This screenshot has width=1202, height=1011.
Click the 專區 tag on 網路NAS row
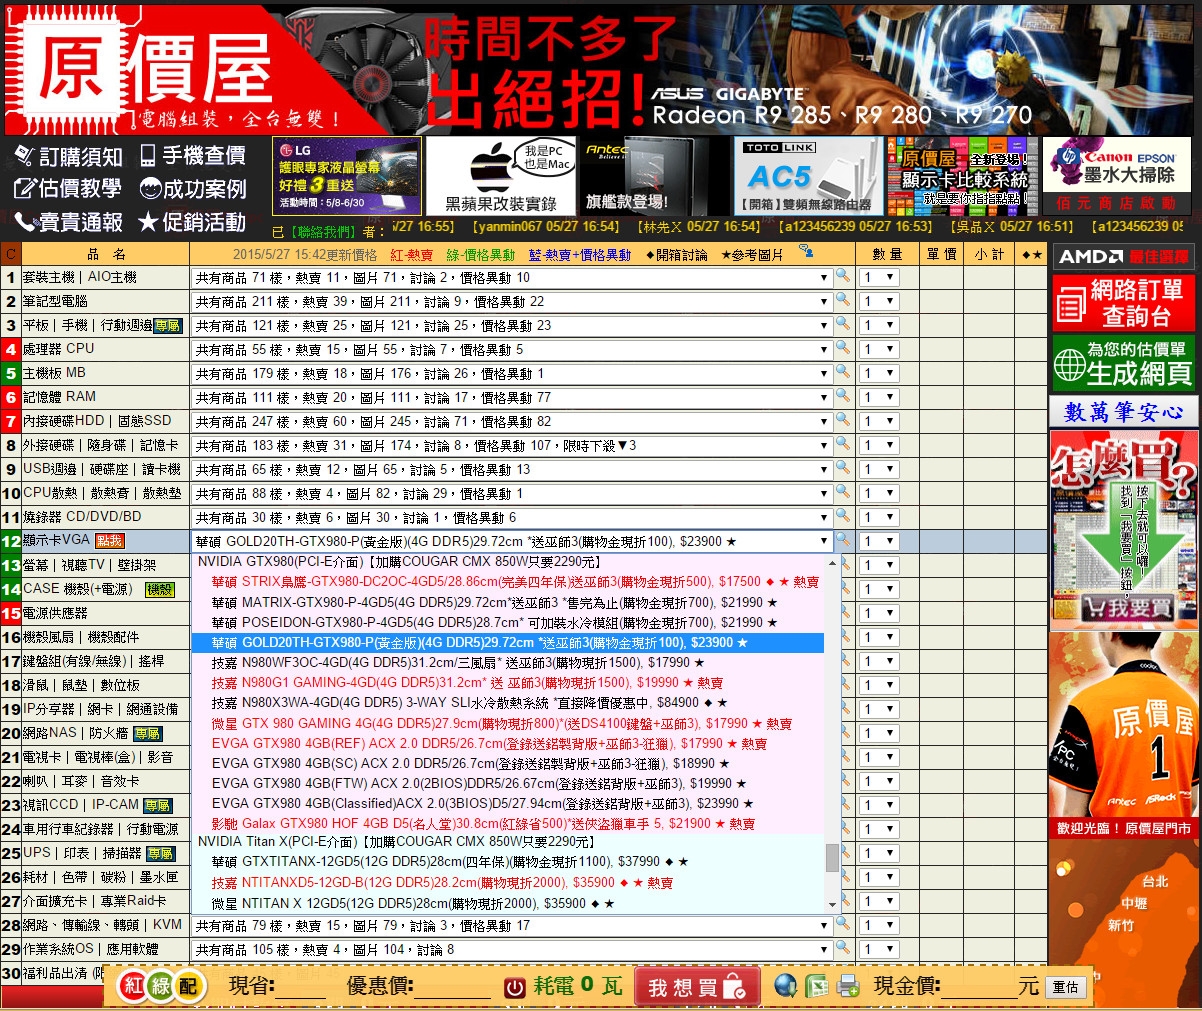click(x=148, y=734)
